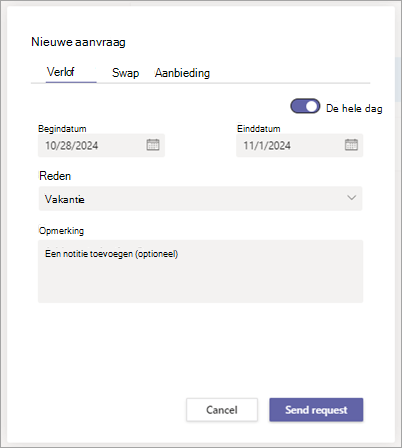Click the Reden section label

coord(55,176)
